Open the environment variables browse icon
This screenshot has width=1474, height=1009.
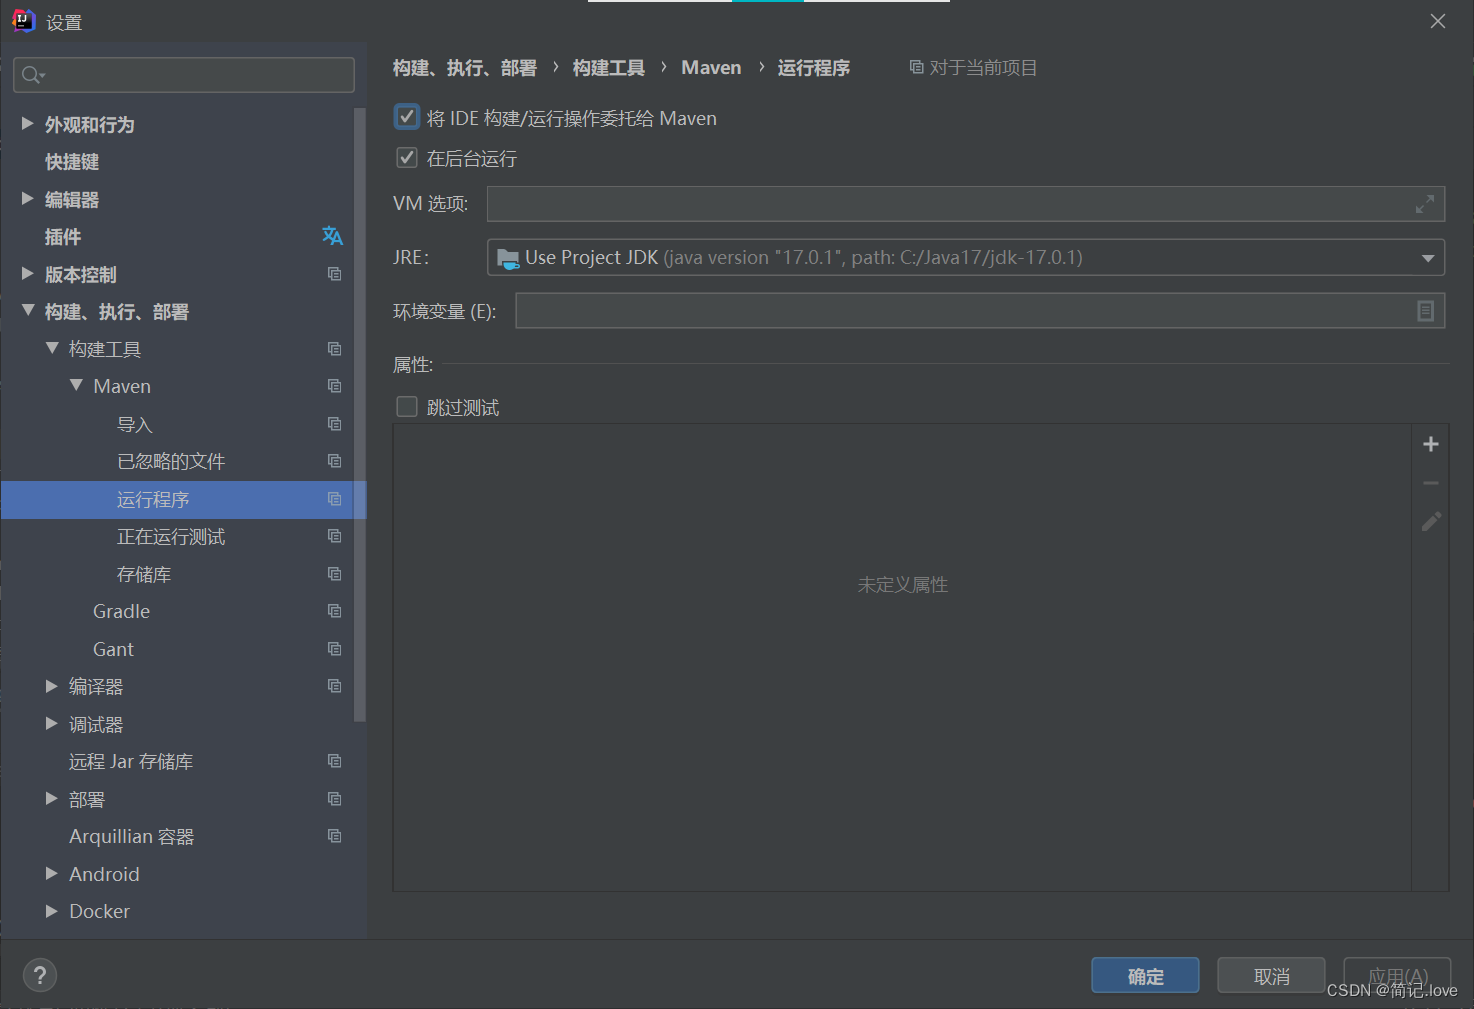(x=1426, y=311)
